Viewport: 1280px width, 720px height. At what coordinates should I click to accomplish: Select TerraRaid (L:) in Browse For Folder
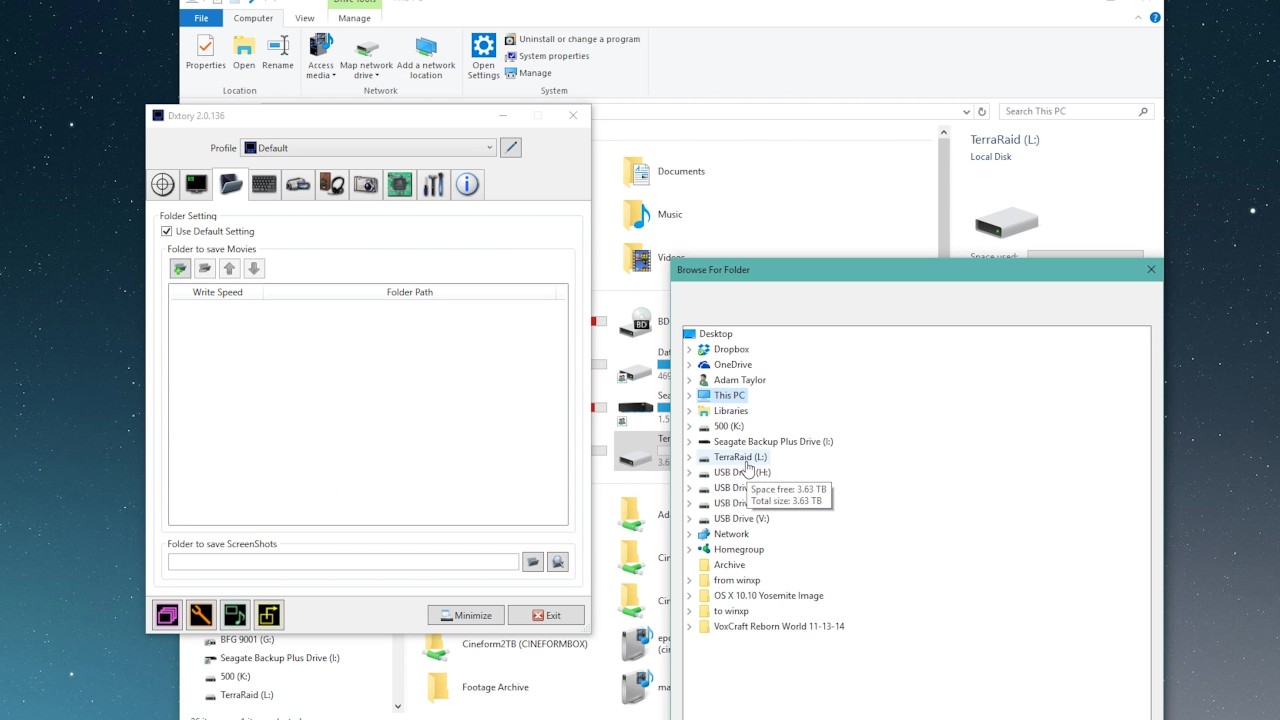point(740,457)
